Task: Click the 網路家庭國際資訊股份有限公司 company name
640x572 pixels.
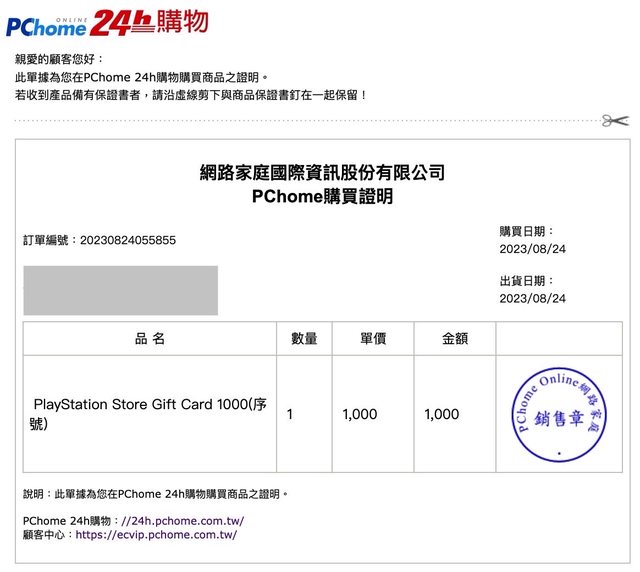Action: pos(322,172)
